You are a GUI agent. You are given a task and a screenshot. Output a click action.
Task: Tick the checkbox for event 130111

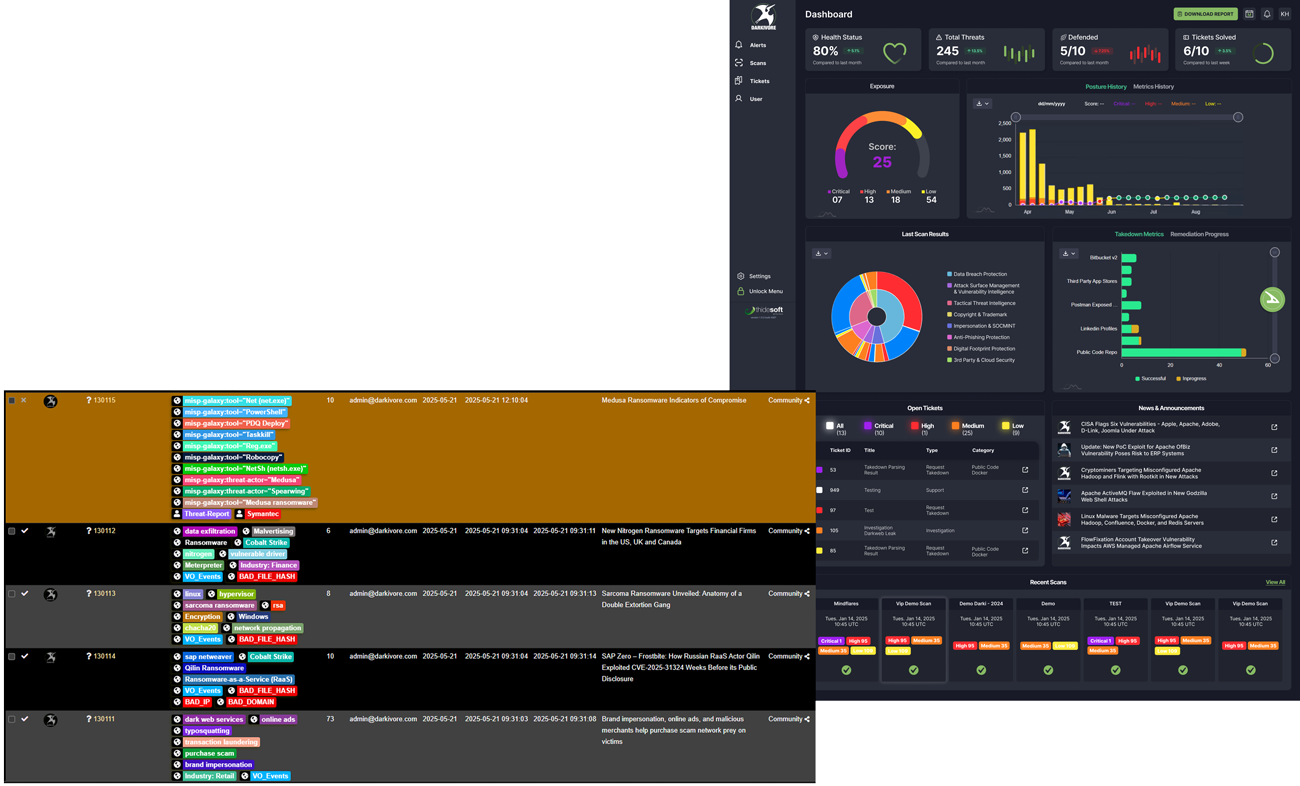[x=12, y=719]
